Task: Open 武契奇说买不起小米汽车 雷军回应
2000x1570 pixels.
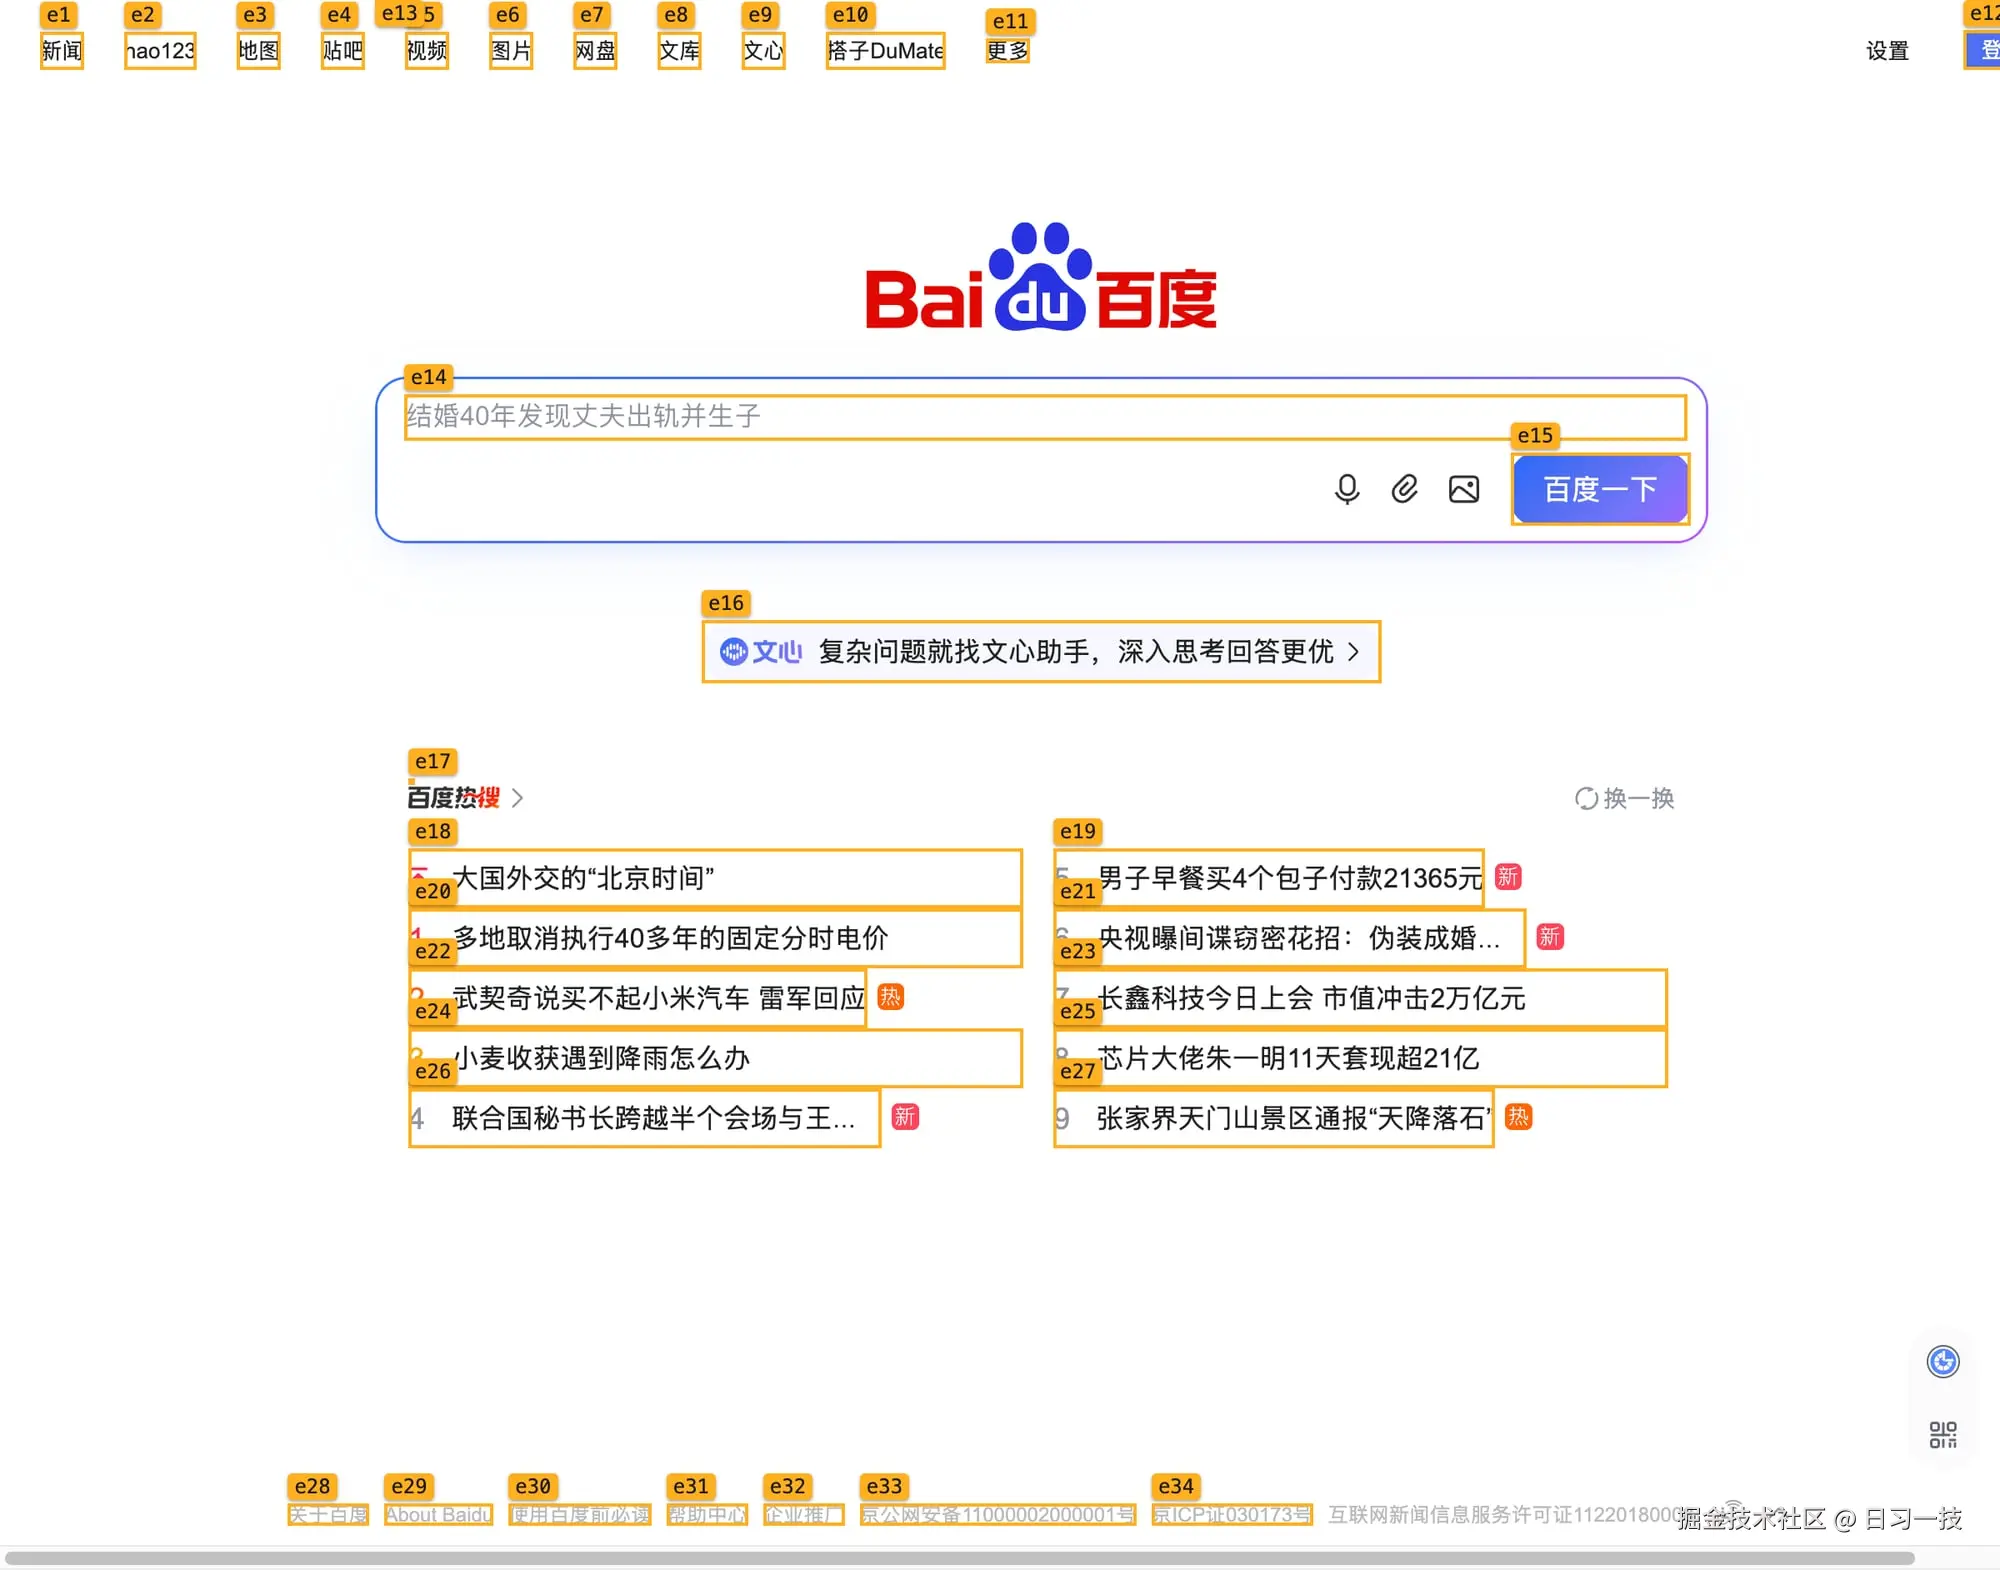Action: (638, 998)
